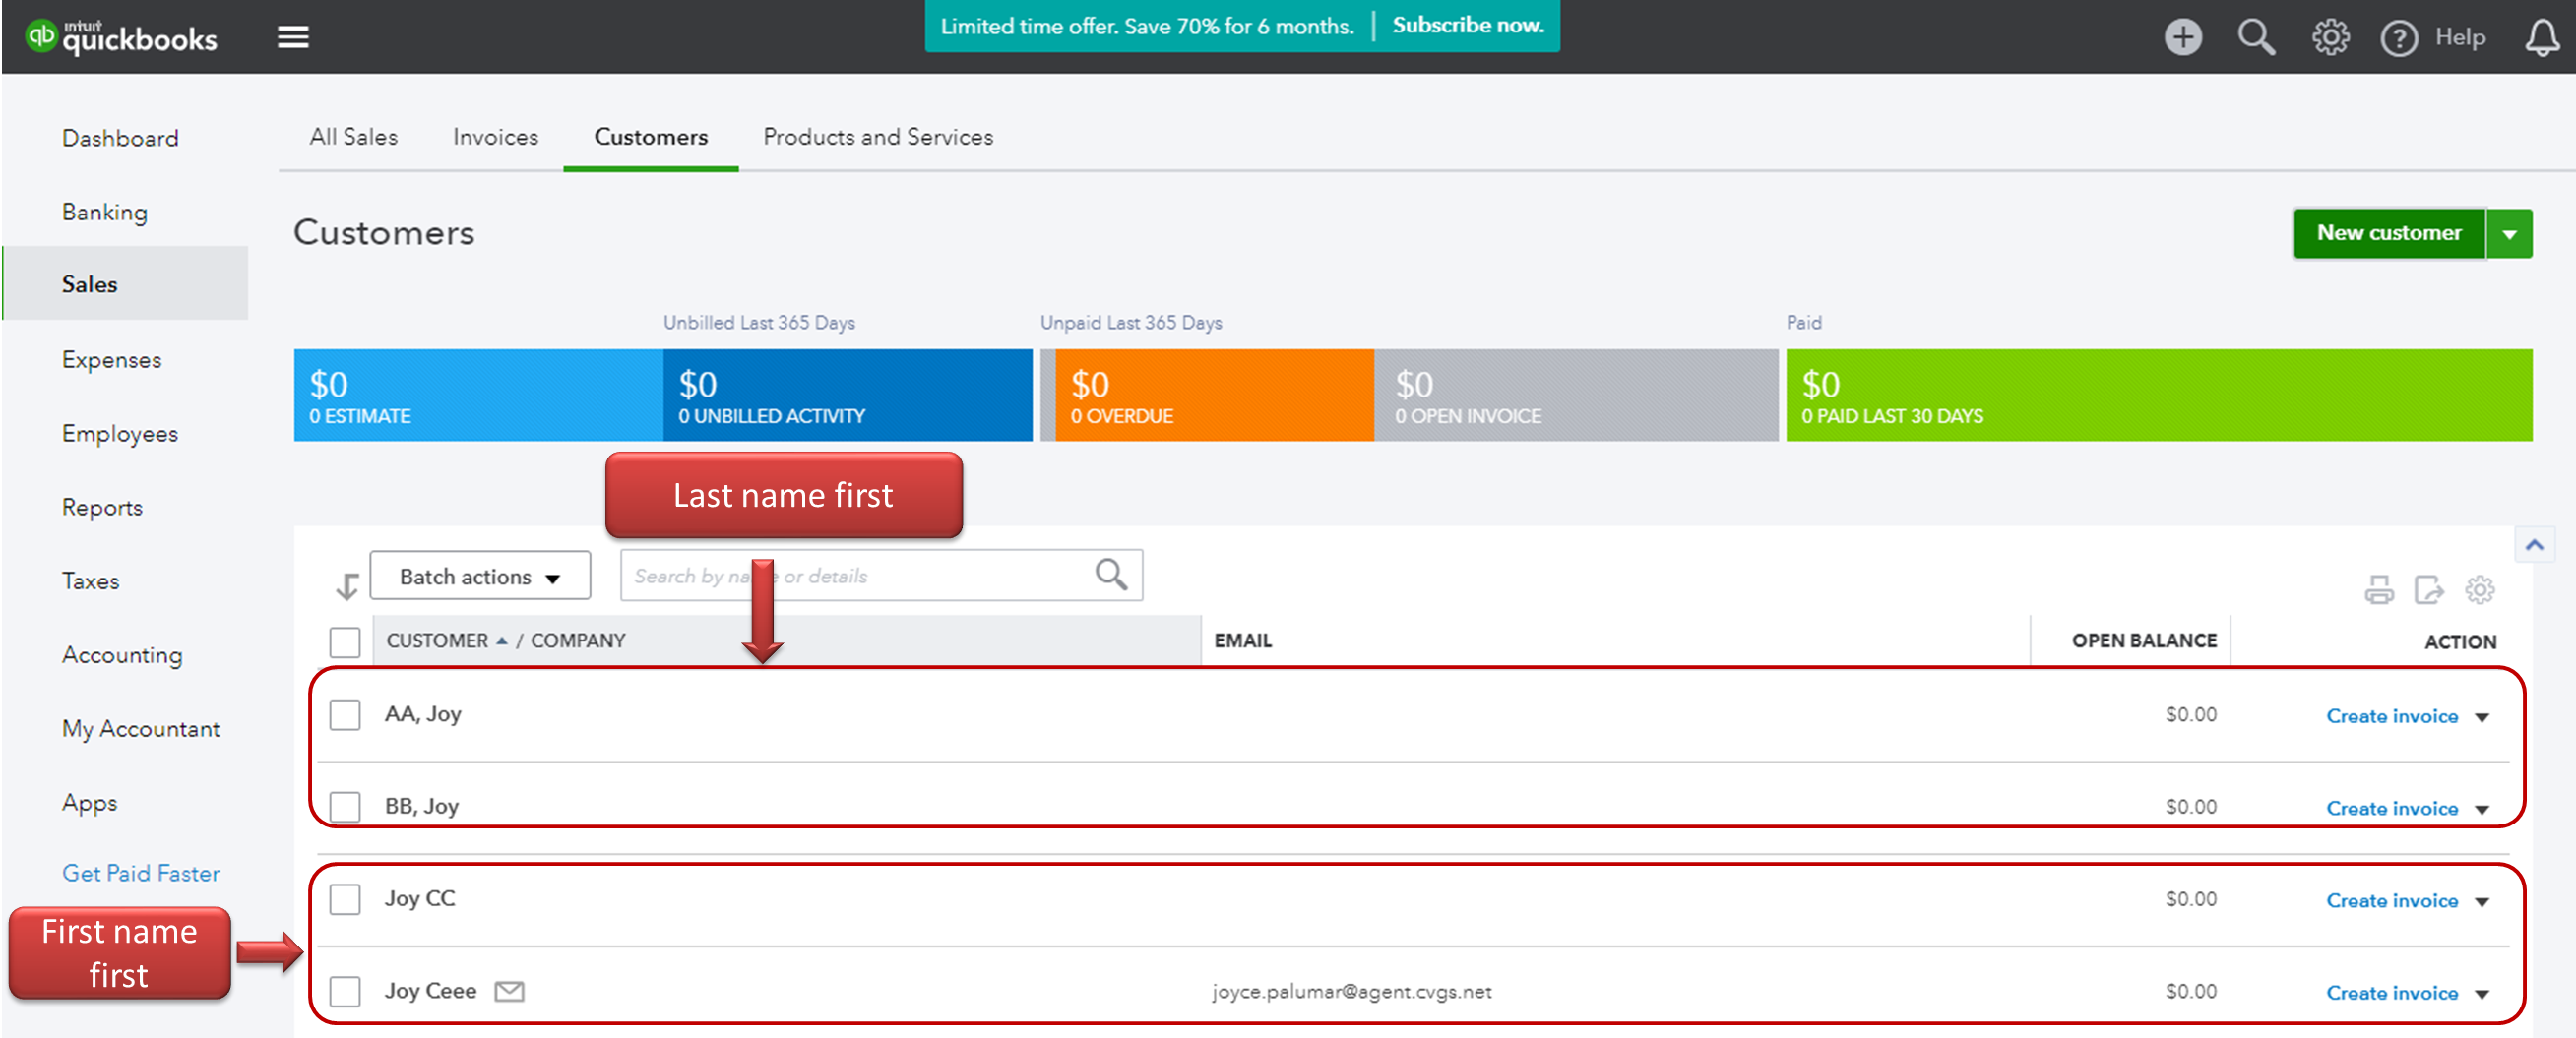Open the customer Joy Ceee
This screenshot has width=2576, height=1038.
point(430,991)
